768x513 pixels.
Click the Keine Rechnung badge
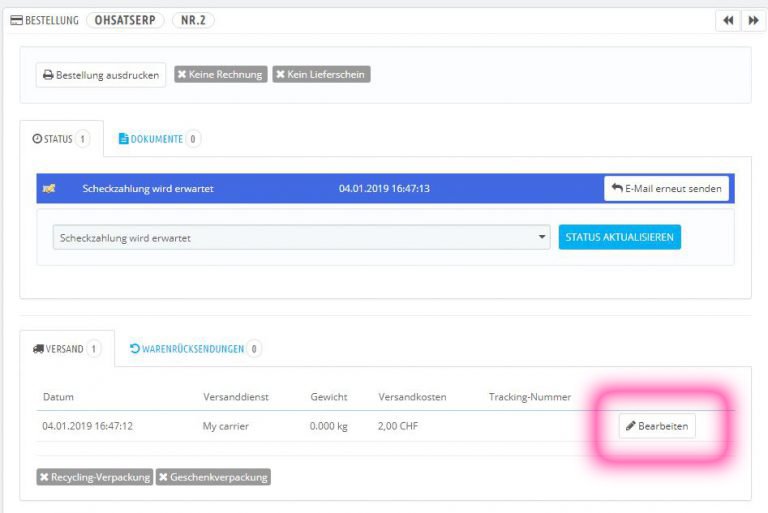220,74
